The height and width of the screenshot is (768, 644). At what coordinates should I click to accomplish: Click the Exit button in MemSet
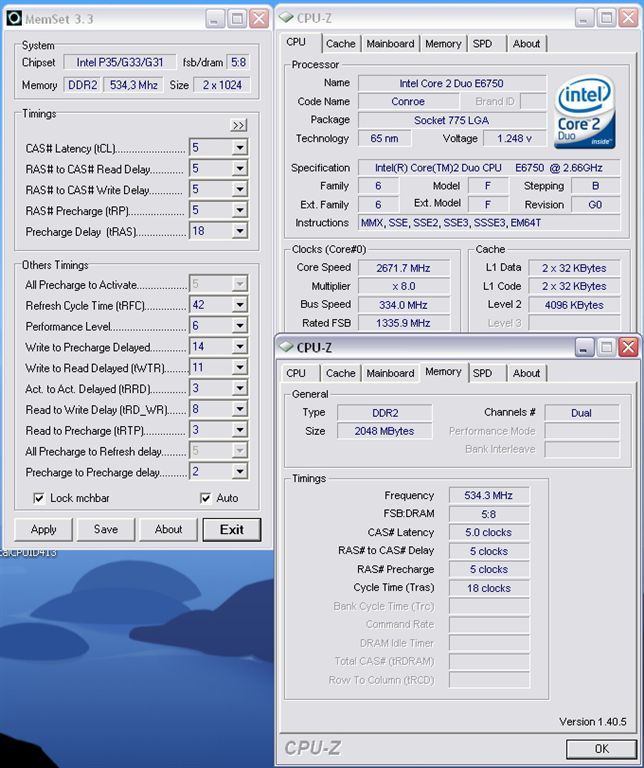[232, 529]
